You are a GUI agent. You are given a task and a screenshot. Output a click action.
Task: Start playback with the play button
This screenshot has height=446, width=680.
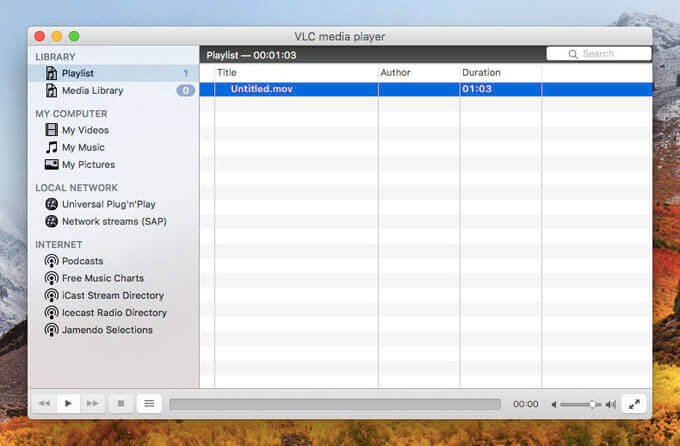point(68,403)
